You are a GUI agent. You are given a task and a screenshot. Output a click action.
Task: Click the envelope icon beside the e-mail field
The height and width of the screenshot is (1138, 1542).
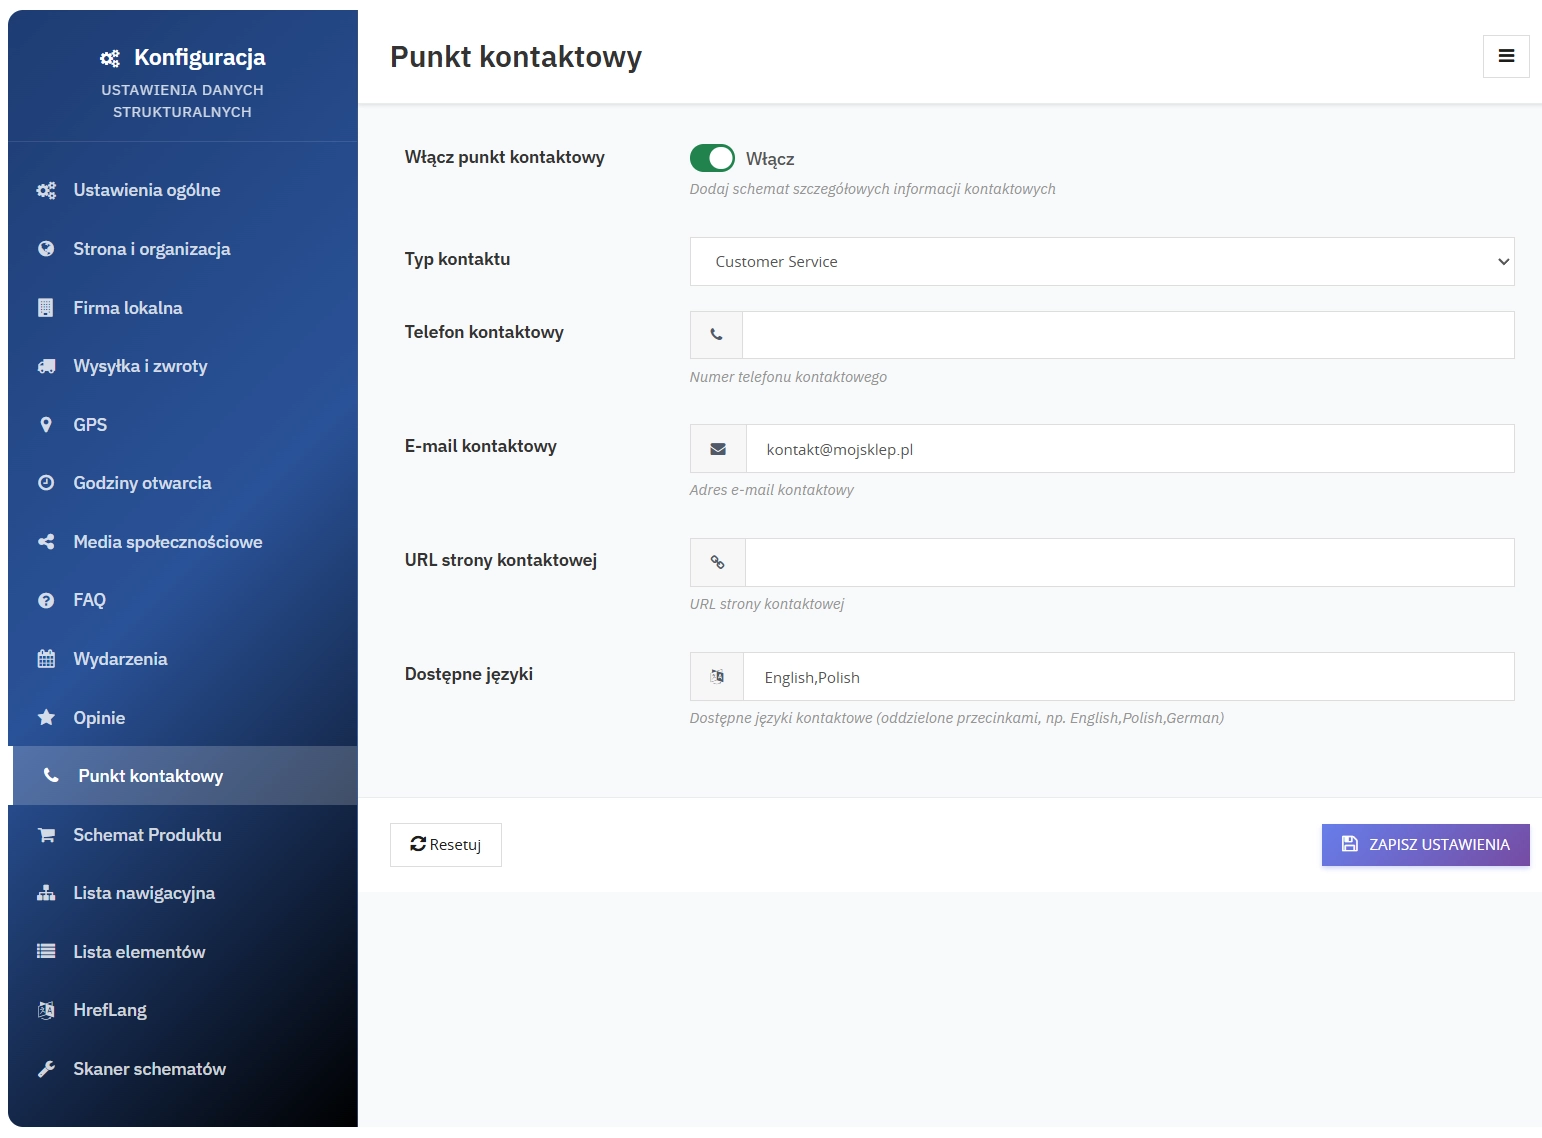[x=718, y=449]
